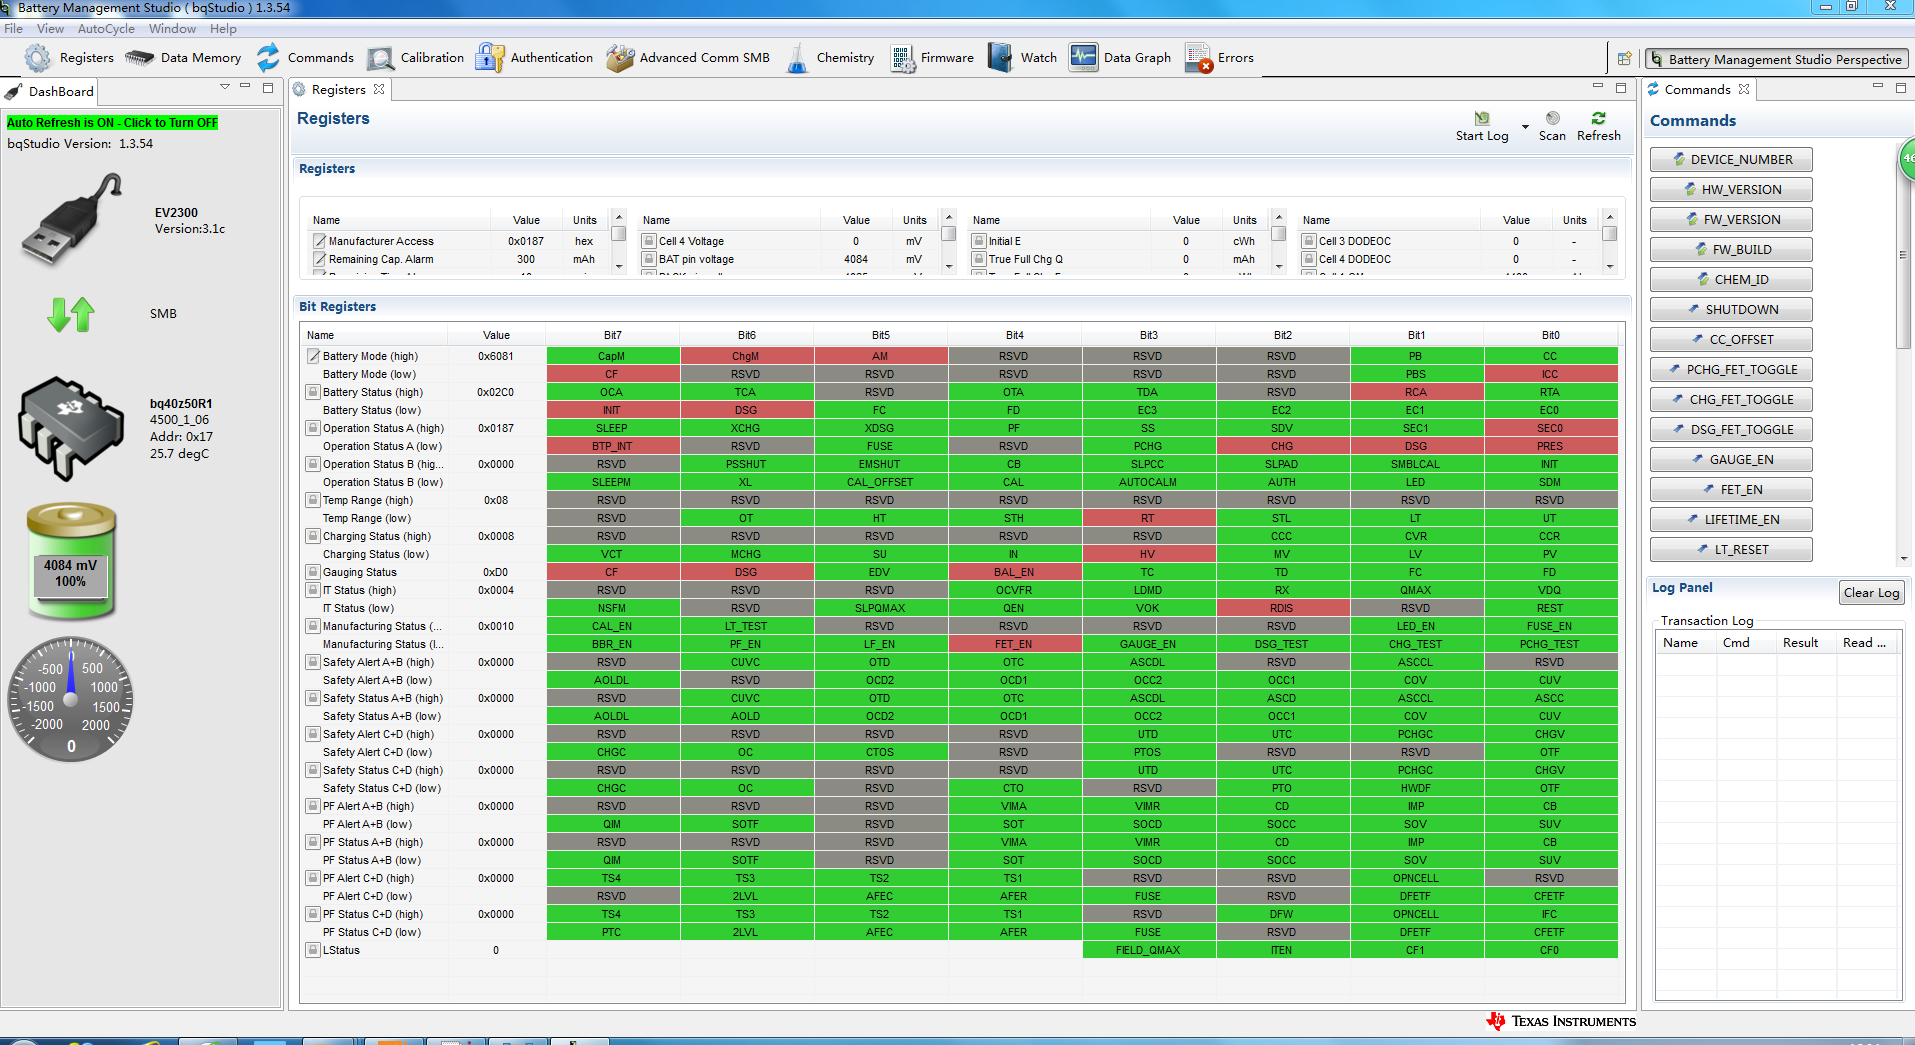1915x1045 pixels.
Task: Open the Errors icon
Action: [1198, 58]
